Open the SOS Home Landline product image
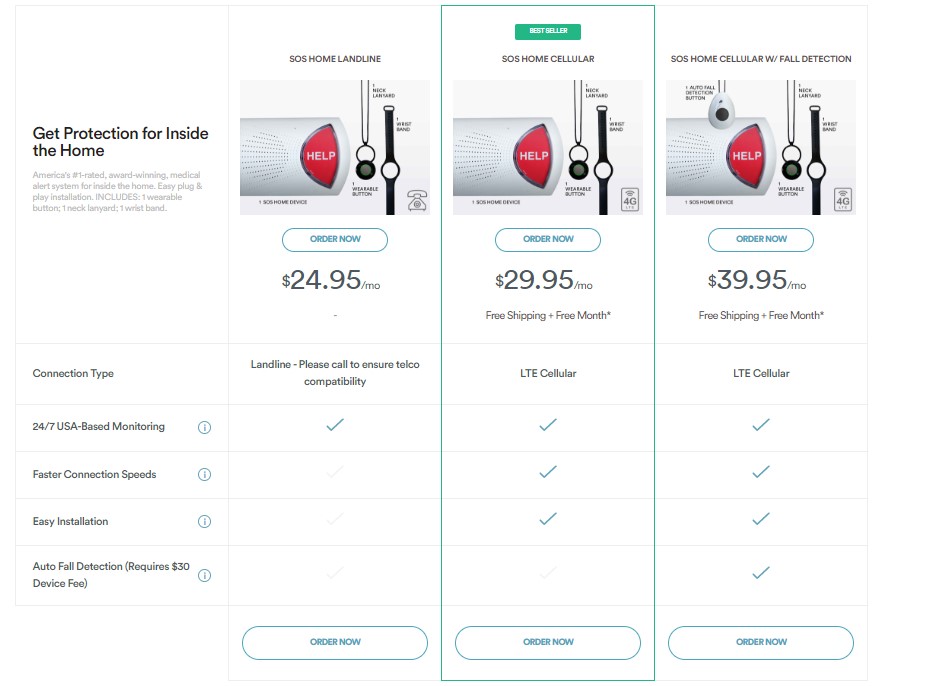928x686 pixels. pos(335,147)
